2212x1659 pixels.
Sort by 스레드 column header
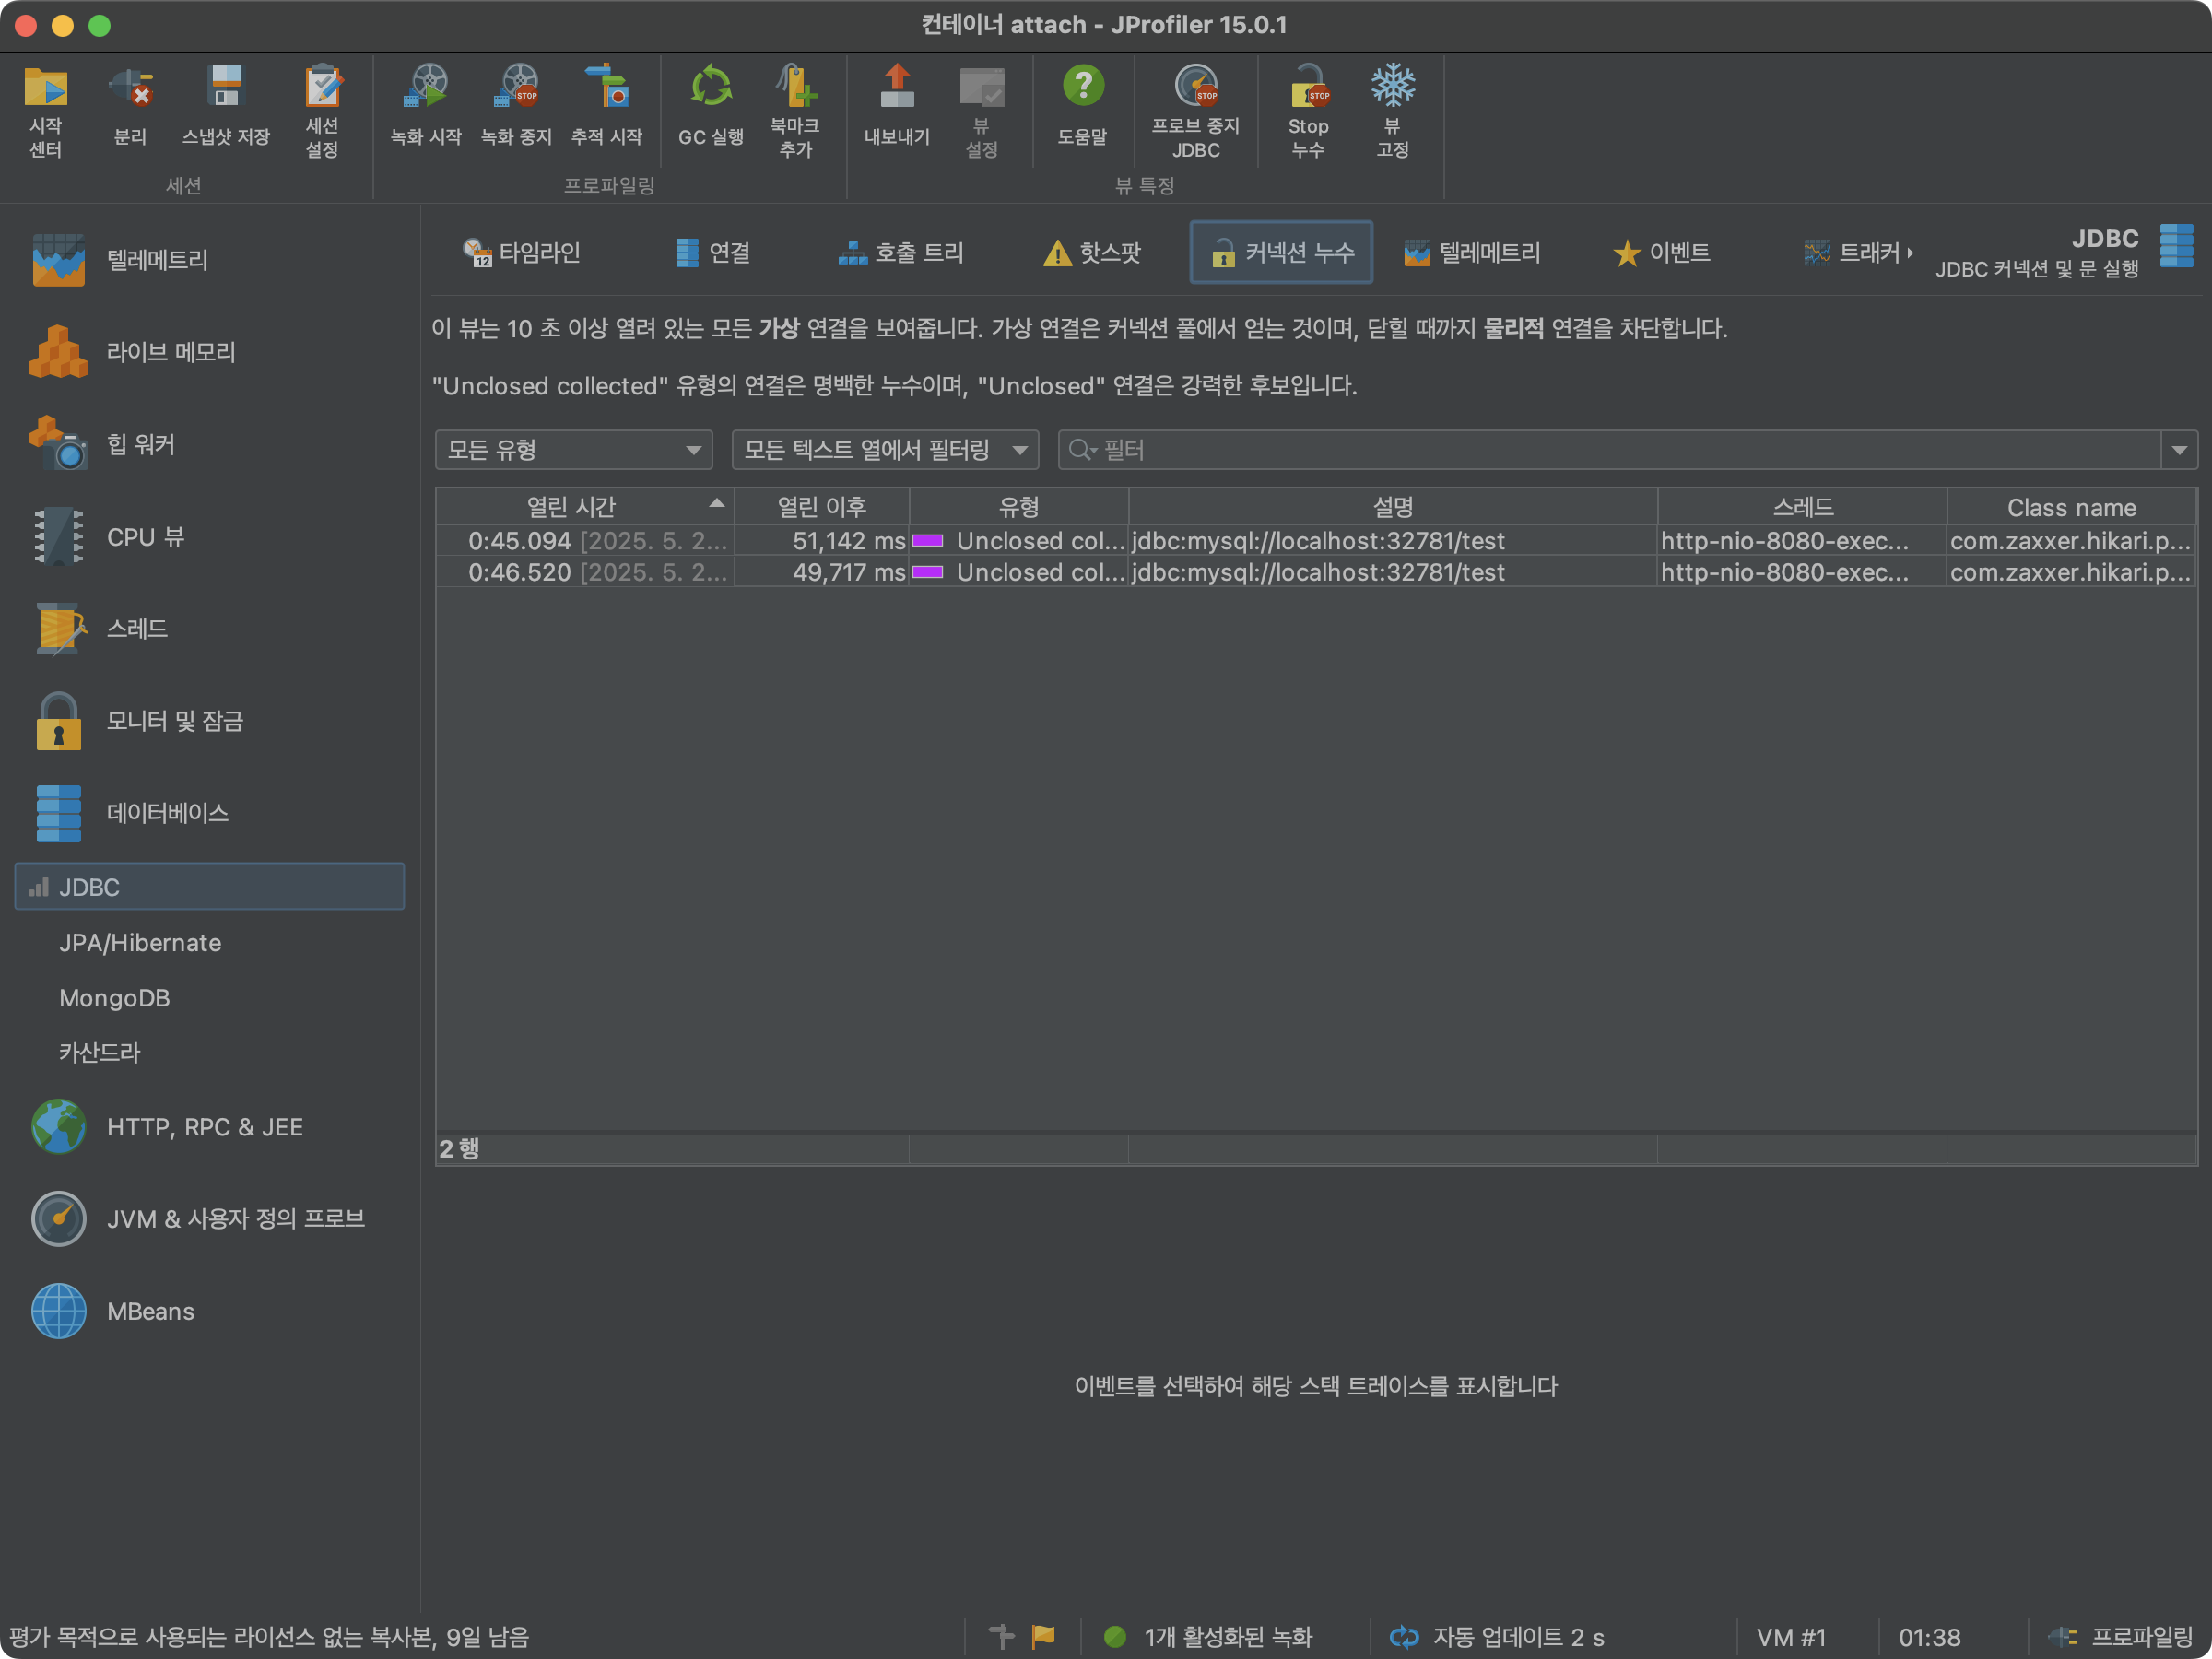coord(1802,507)
